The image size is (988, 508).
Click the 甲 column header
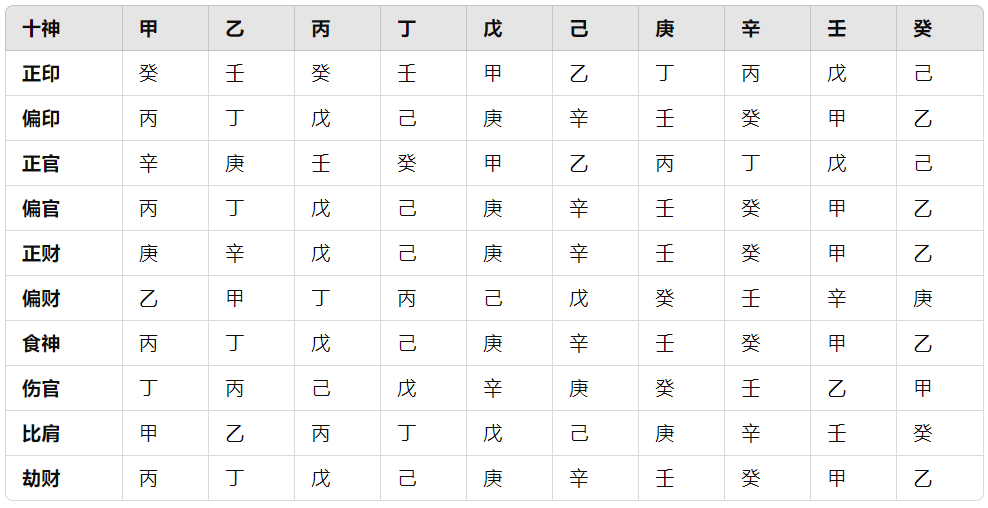149,29
